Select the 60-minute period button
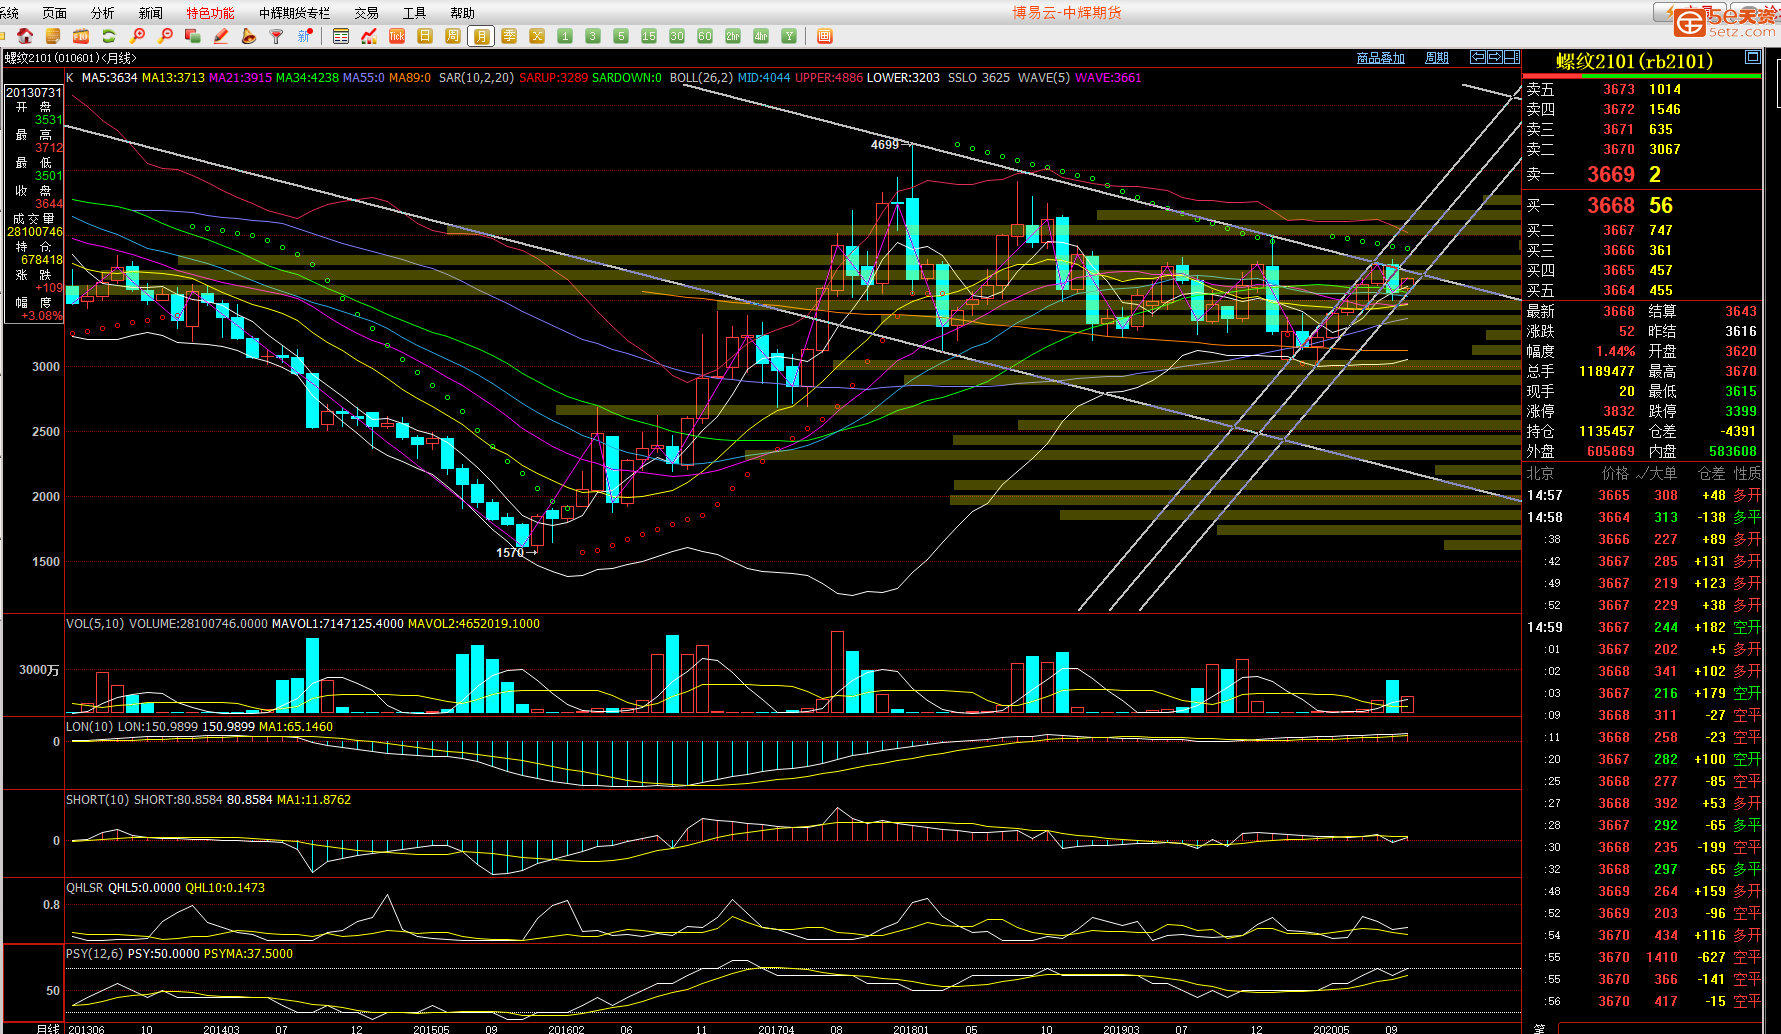The height and width of the screenshot is (1034, 1781). pos(705,36)
